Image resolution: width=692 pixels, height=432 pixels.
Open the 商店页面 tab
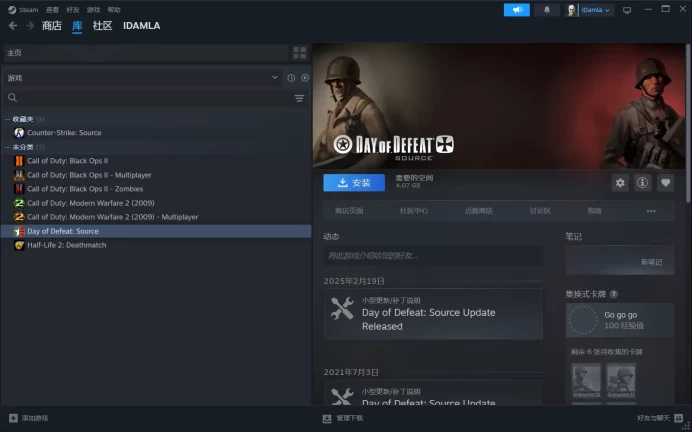pyautogui.click(x=349, y=211)
